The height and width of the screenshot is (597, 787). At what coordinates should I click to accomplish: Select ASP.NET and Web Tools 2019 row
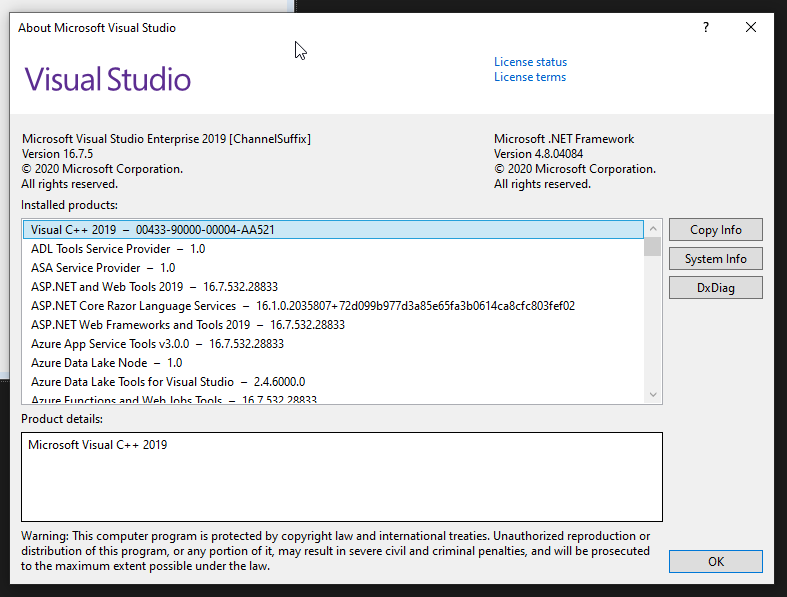(x=333, y=287)
